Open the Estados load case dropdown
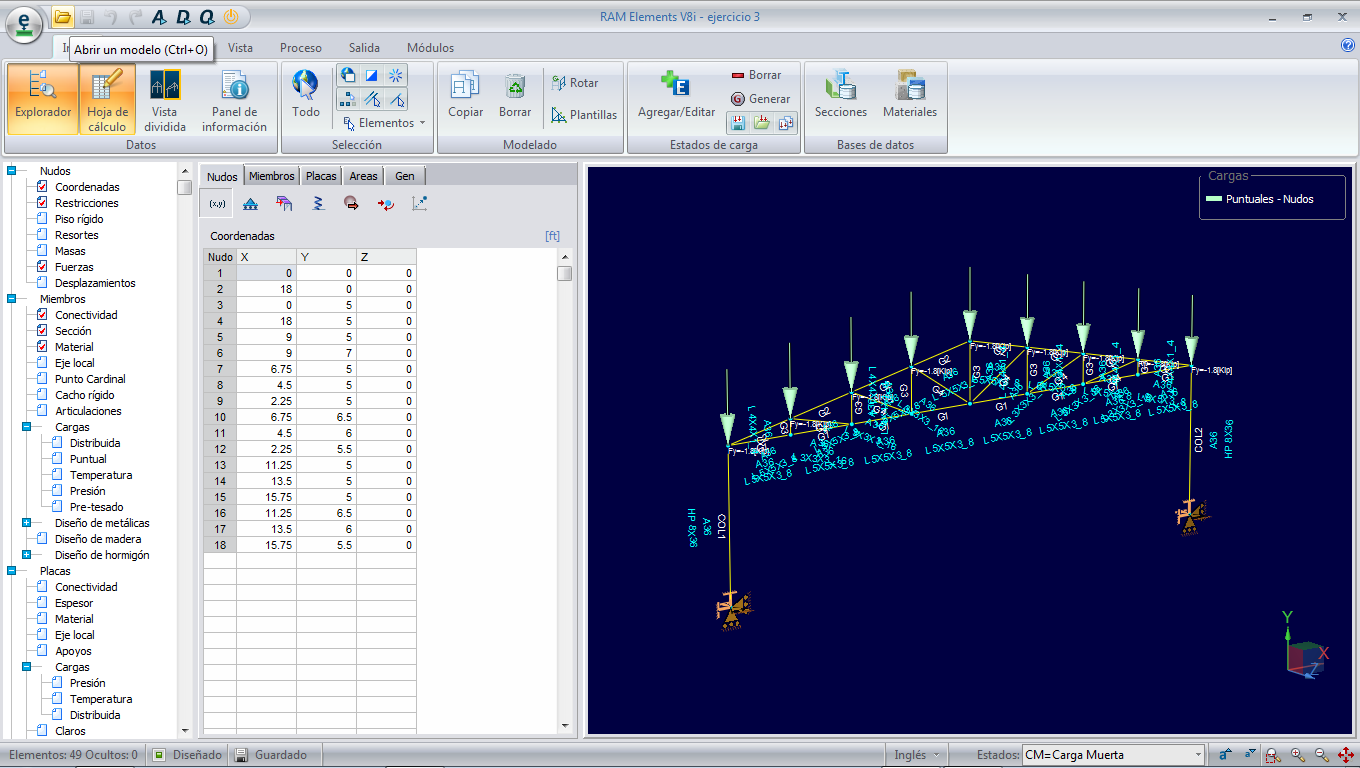Image resolution: width=1360 pixels, height=768 pixels. pos(1198,755)
